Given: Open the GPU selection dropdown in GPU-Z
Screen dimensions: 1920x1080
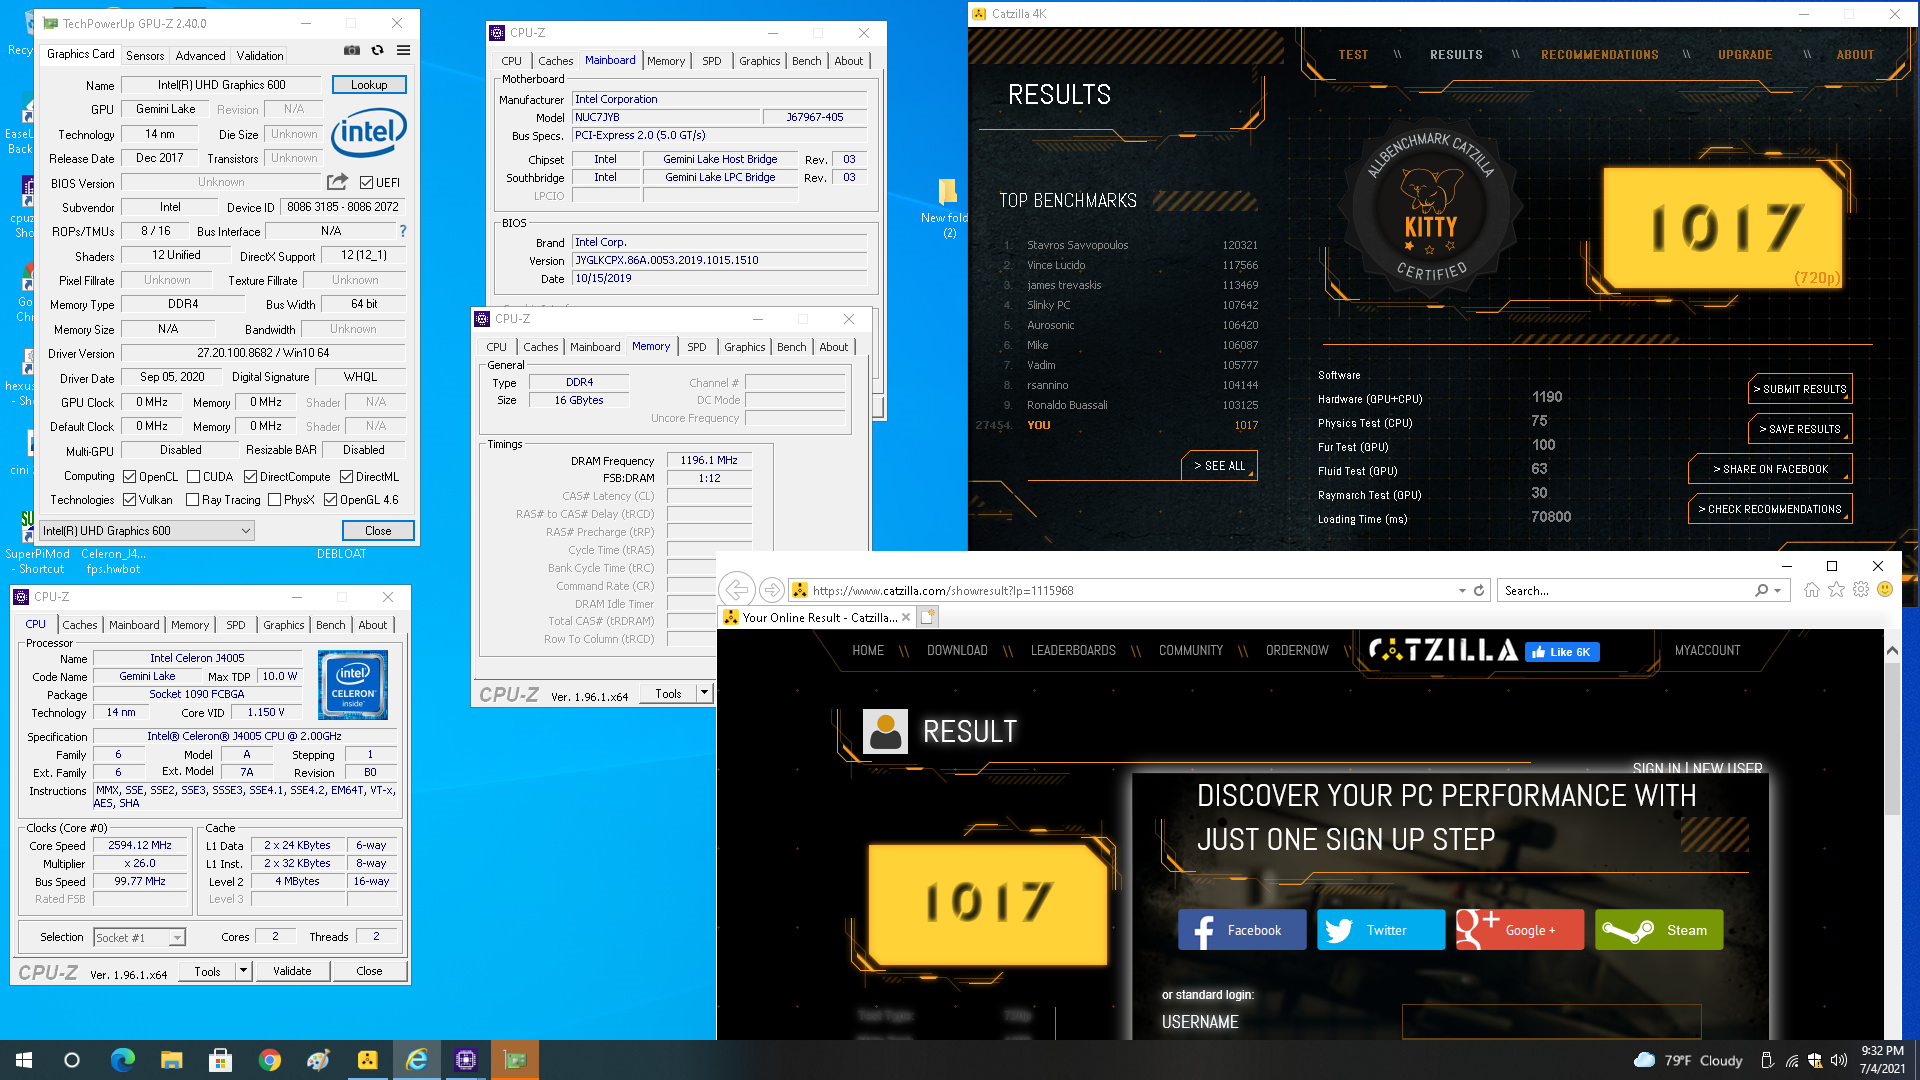Looking at the screenshot, I should (x=146, y=531).
